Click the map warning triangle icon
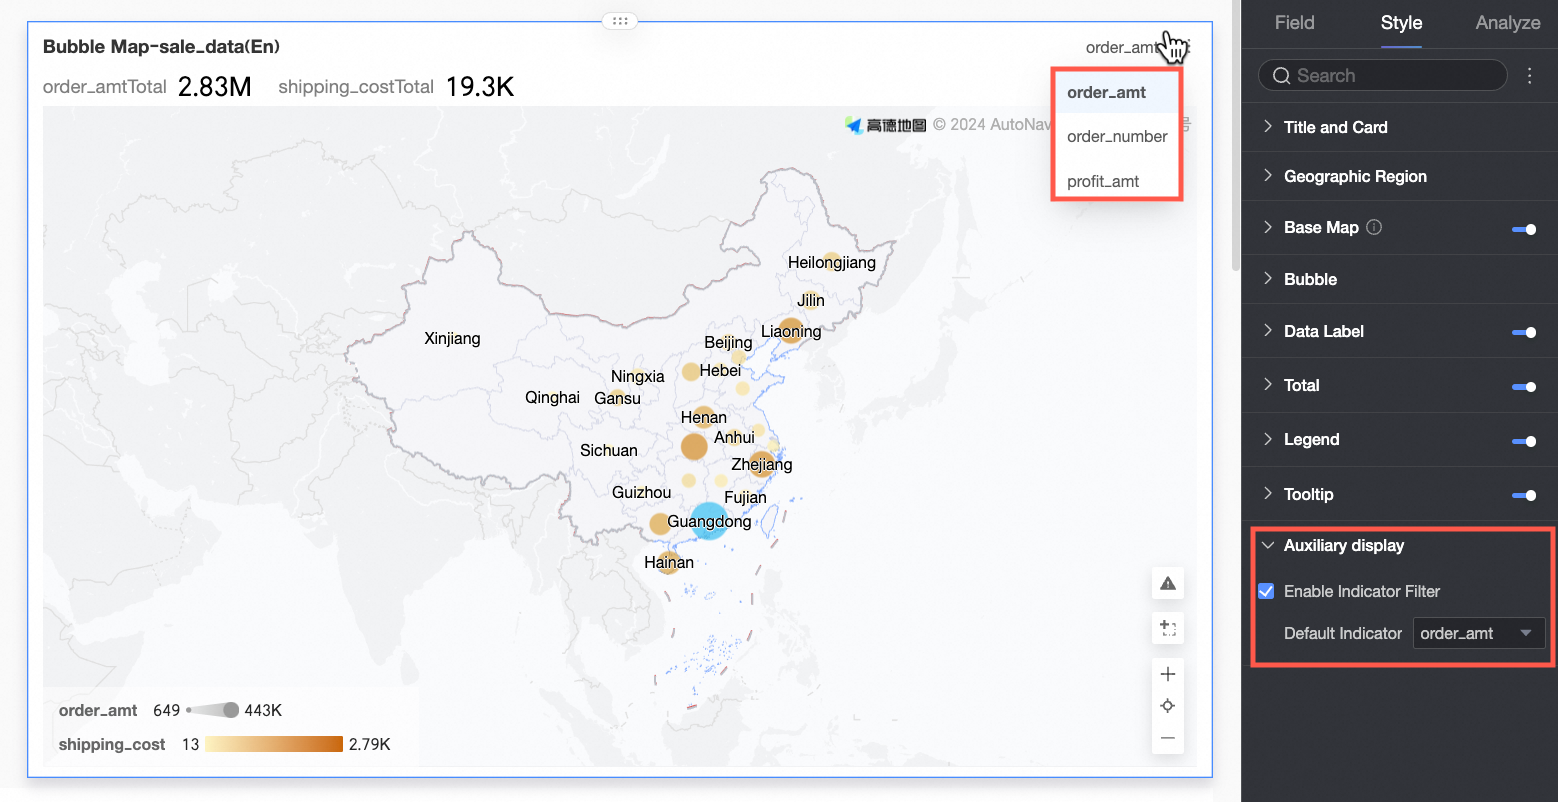Screen dimensions: 1558x802 [1167, 584]
